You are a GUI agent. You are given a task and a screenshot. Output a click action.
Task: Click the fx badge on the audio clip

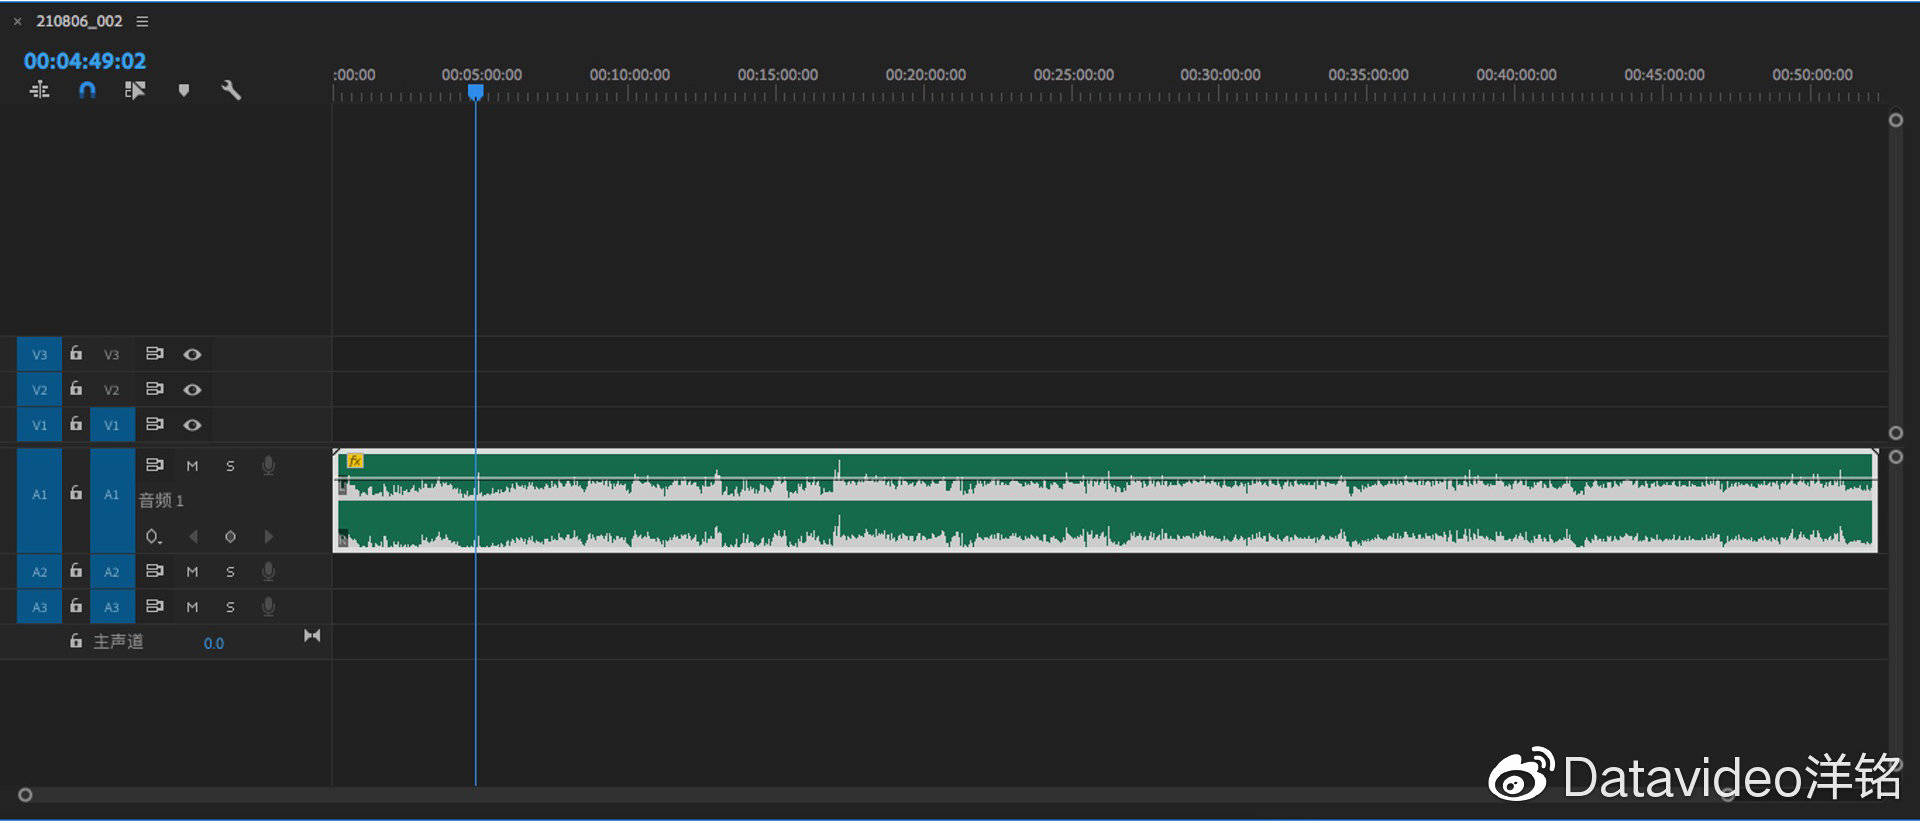pos(355,461)
